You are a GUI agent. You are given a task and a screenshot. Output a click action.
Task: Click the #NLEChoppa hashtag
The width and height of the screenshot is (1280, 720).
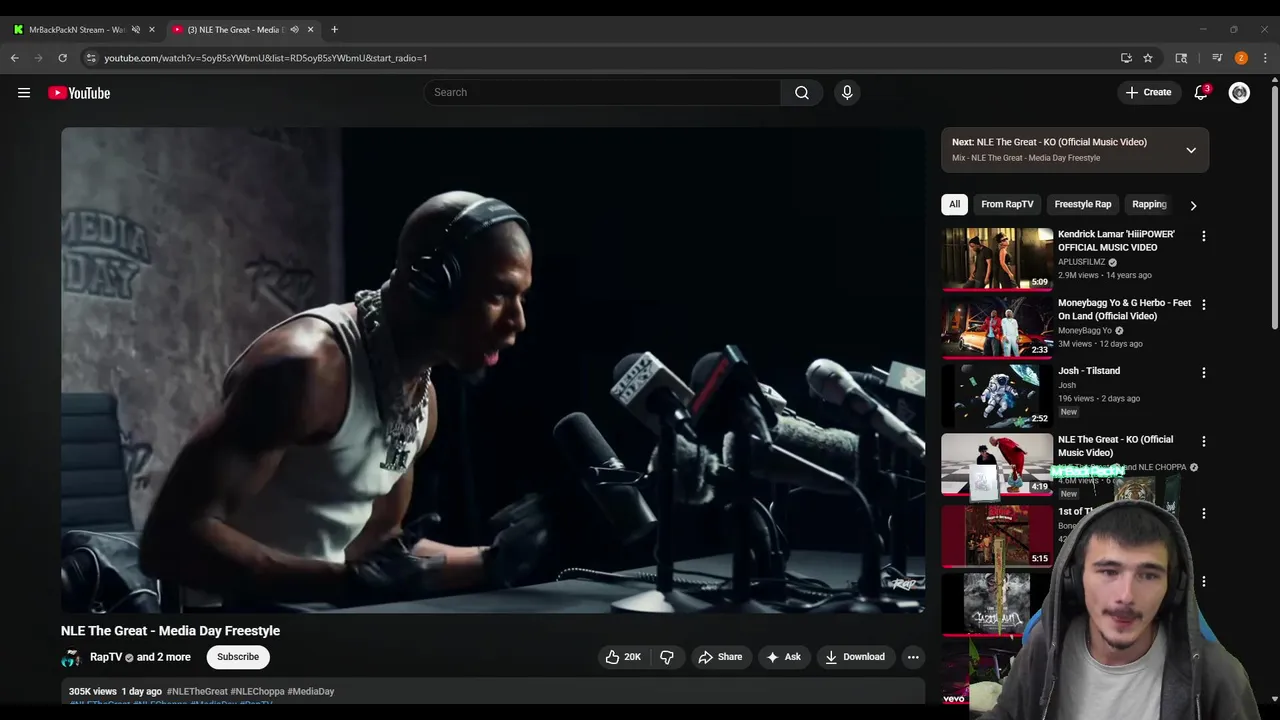(x=257, y=691)
